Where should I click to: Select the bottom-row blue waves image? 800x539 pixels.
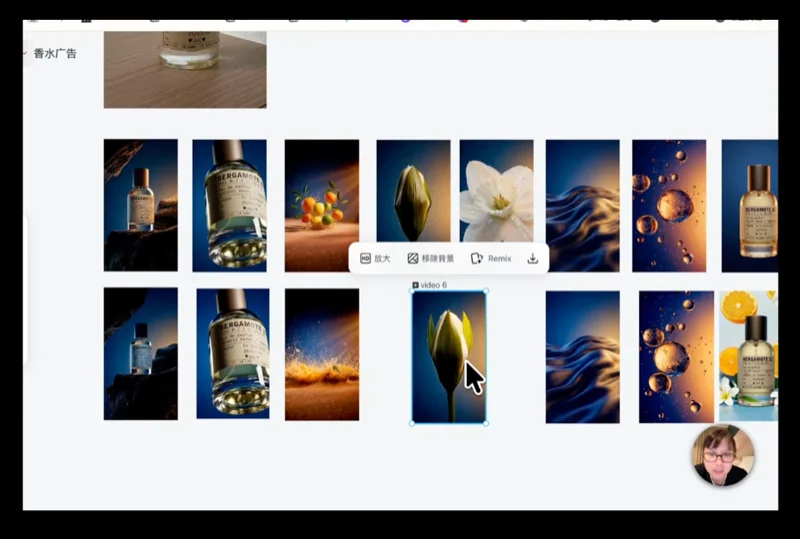point(582,356)
